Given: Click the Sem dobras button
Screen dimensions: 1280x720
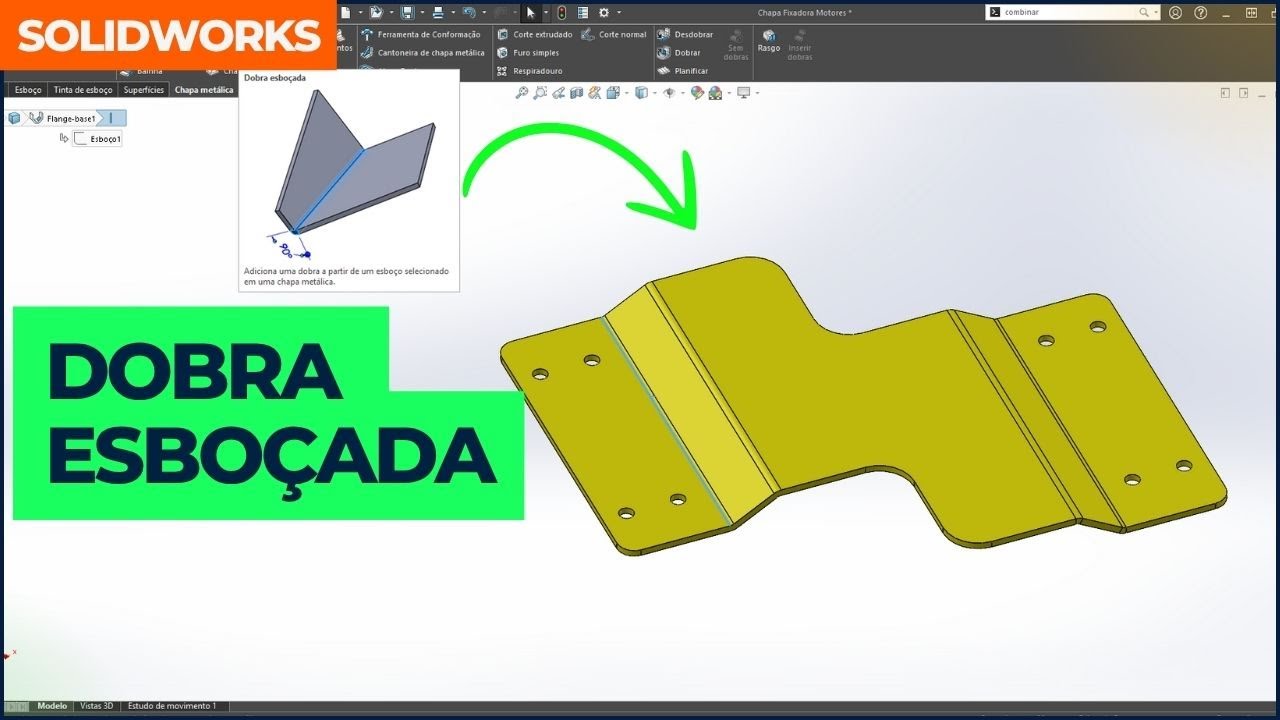Looking at the screenshot, I should click(736, 45).
